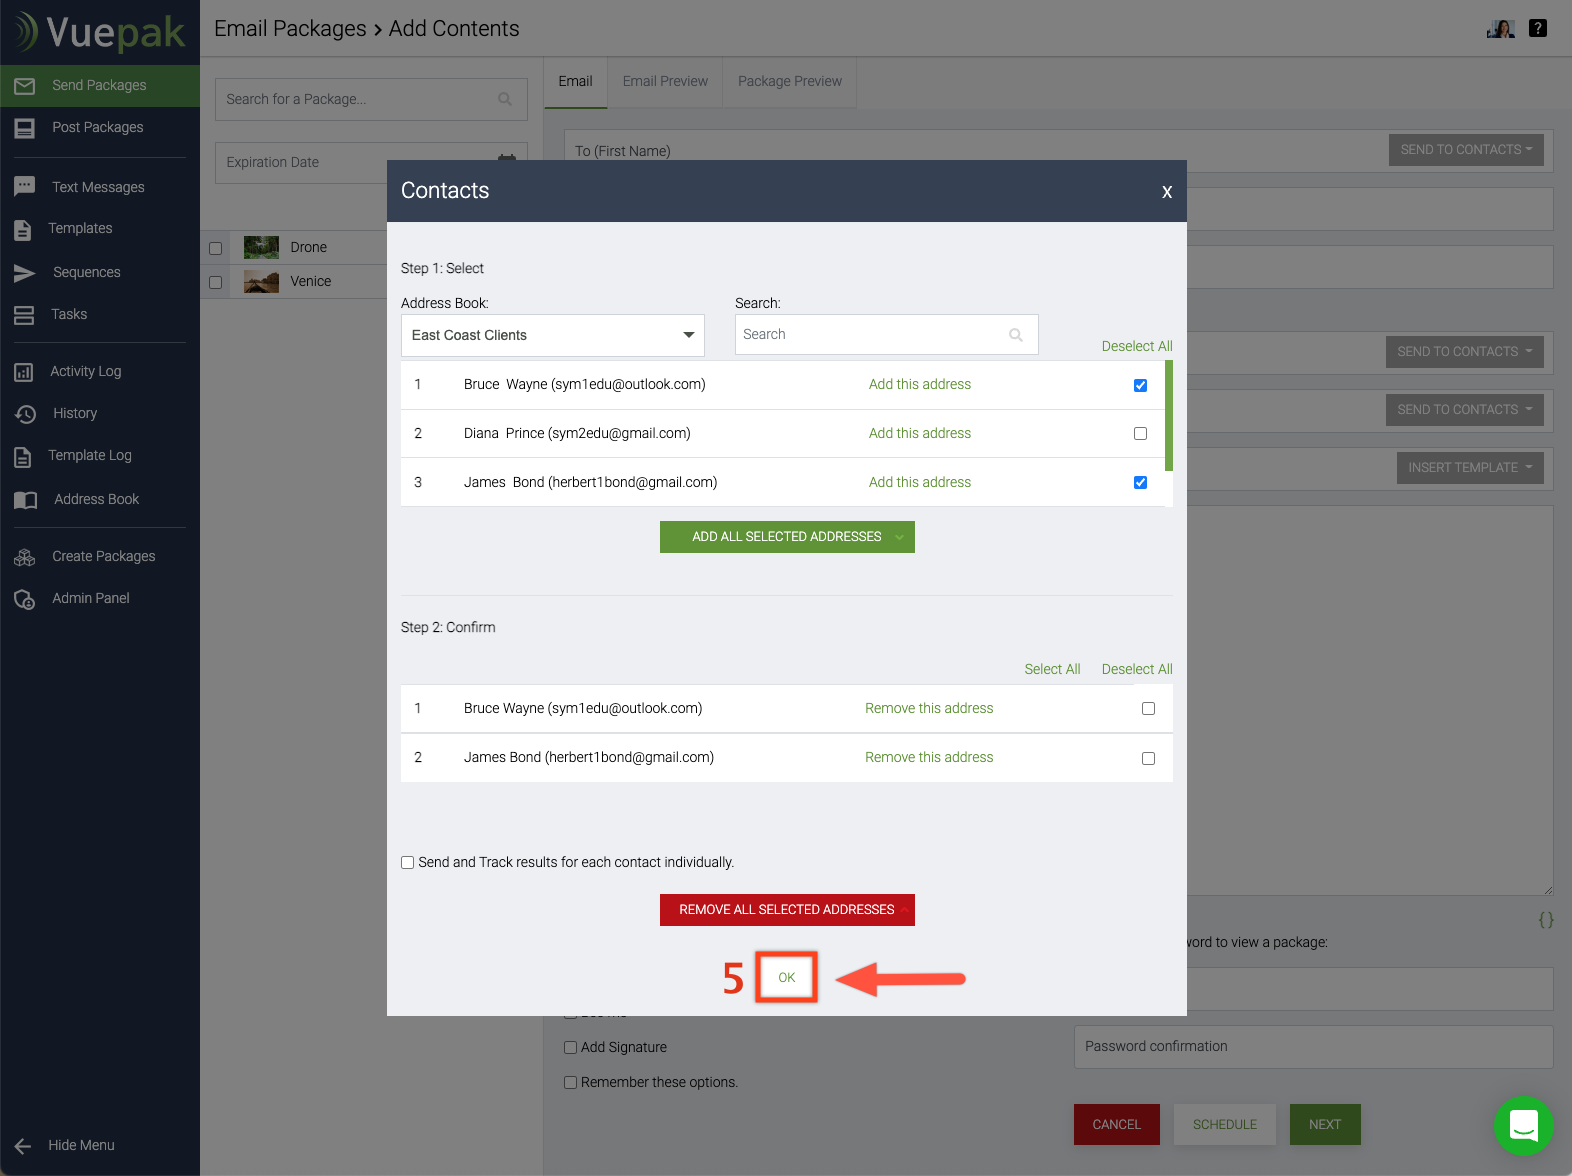Switch to the Email Preview tab
This screenshot has height=1176, width=1572.
pos(665,82)
